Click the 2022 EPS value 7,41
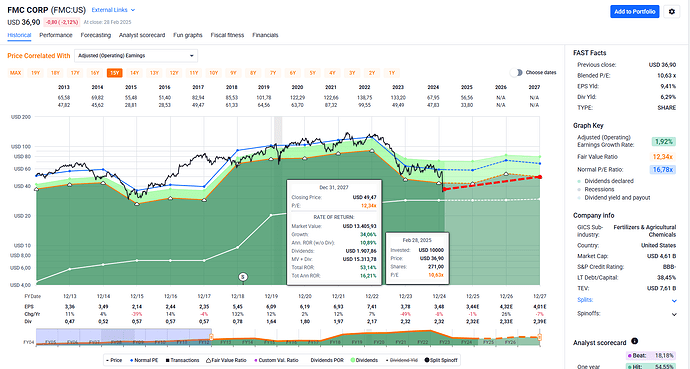The width and height of the screenshot is (690, 369). pyautogui.click(x=372, y=307)
